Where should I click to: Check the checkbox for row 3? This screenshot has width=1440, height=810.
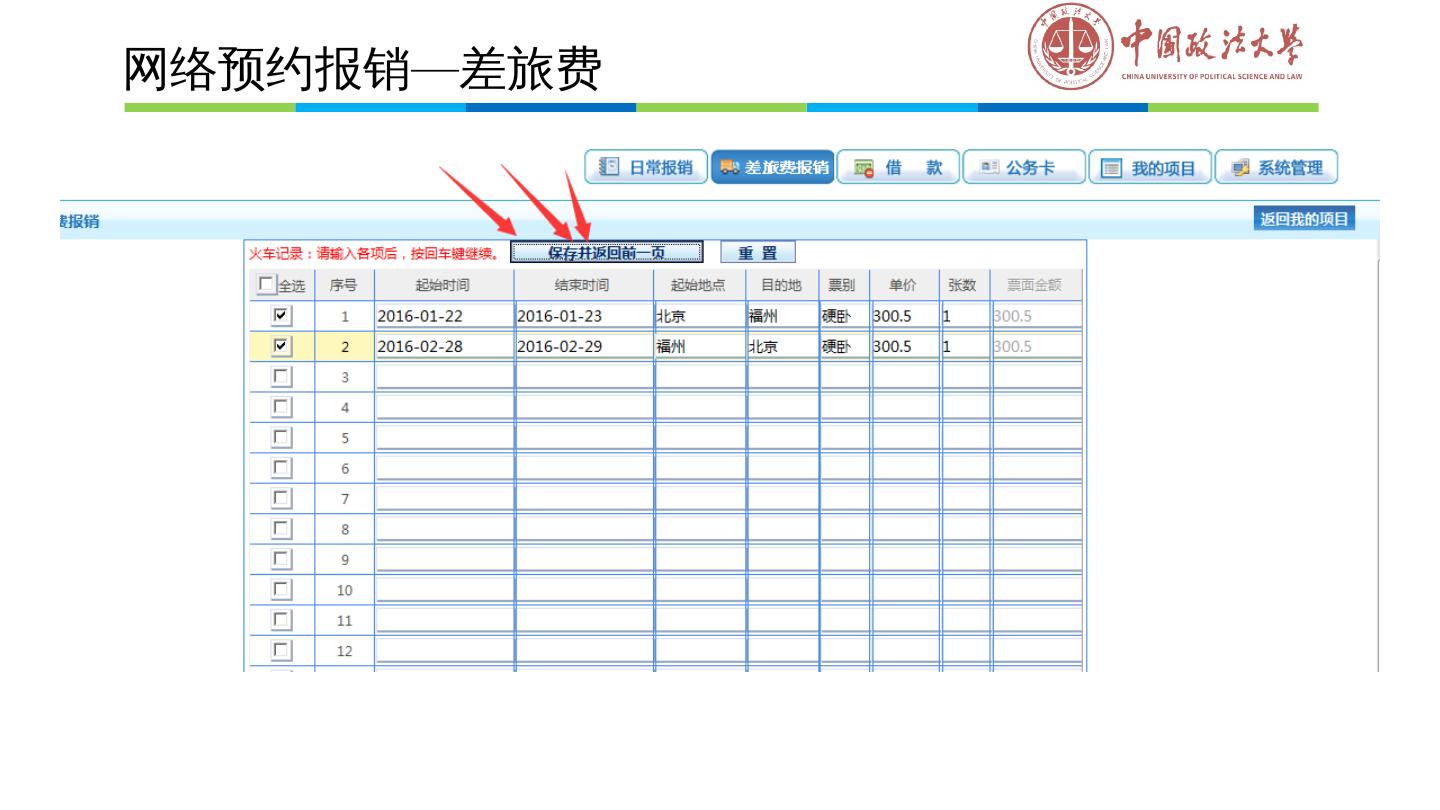tap(281, 376)
